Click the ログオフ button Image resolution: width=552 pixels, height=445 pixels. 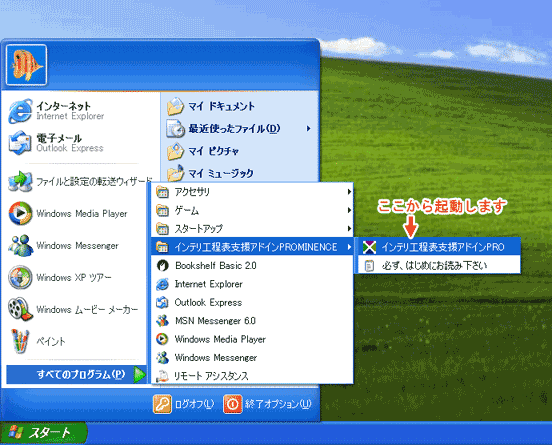tap(184, 404)
